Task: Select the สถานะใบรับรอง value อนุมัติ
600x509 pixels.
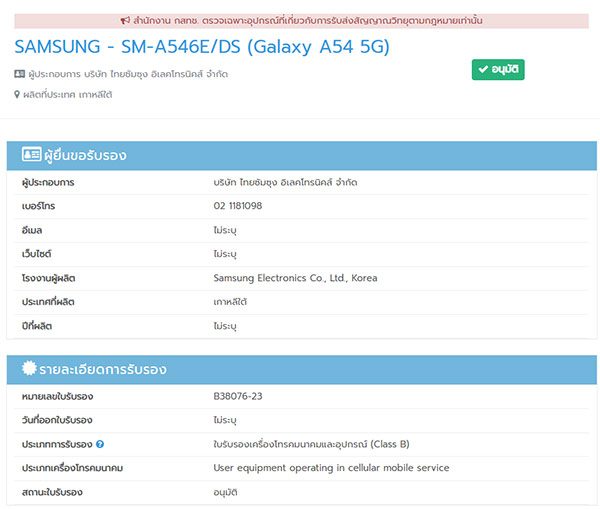Action: coord(225,492)
